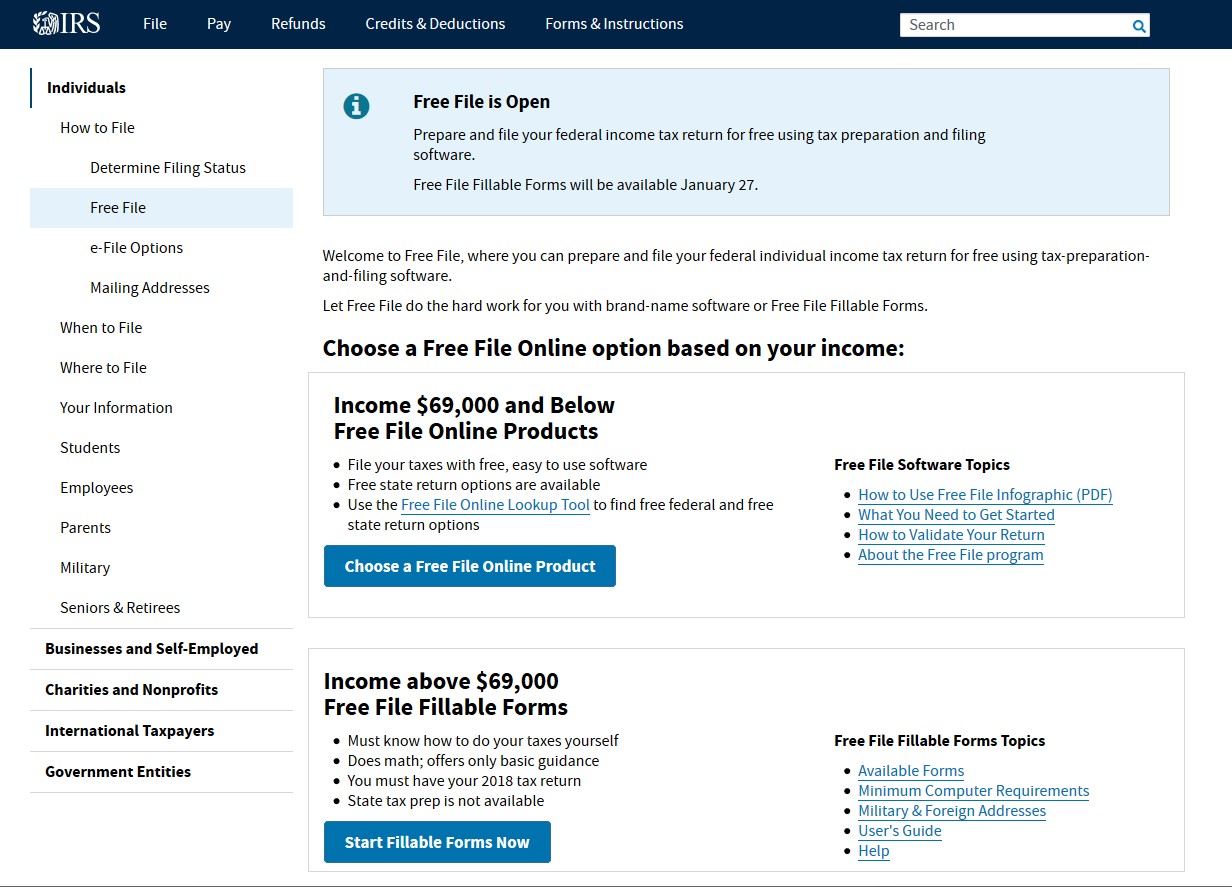Open Students sidebar link

tap(90, 448)
